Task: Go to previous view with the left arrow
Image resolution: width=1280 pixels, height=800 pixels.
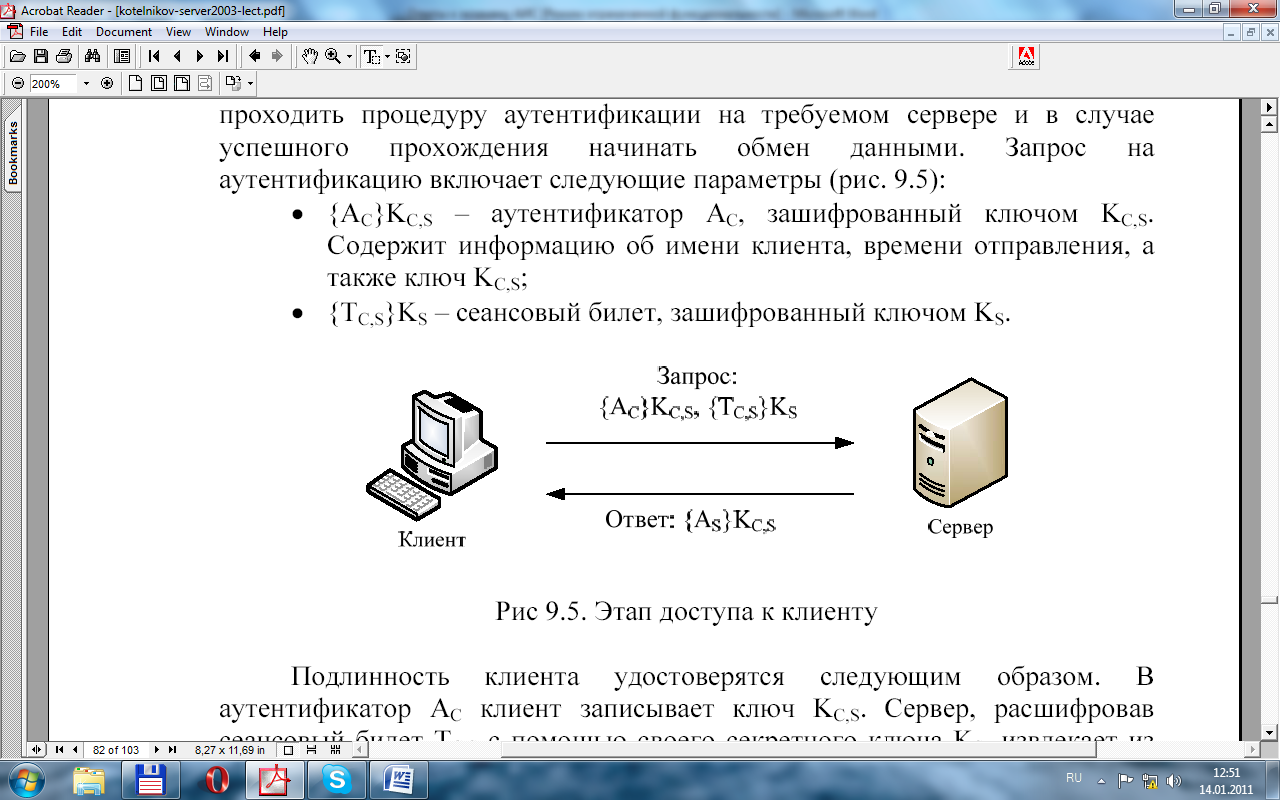Action: tap(254, 56)
